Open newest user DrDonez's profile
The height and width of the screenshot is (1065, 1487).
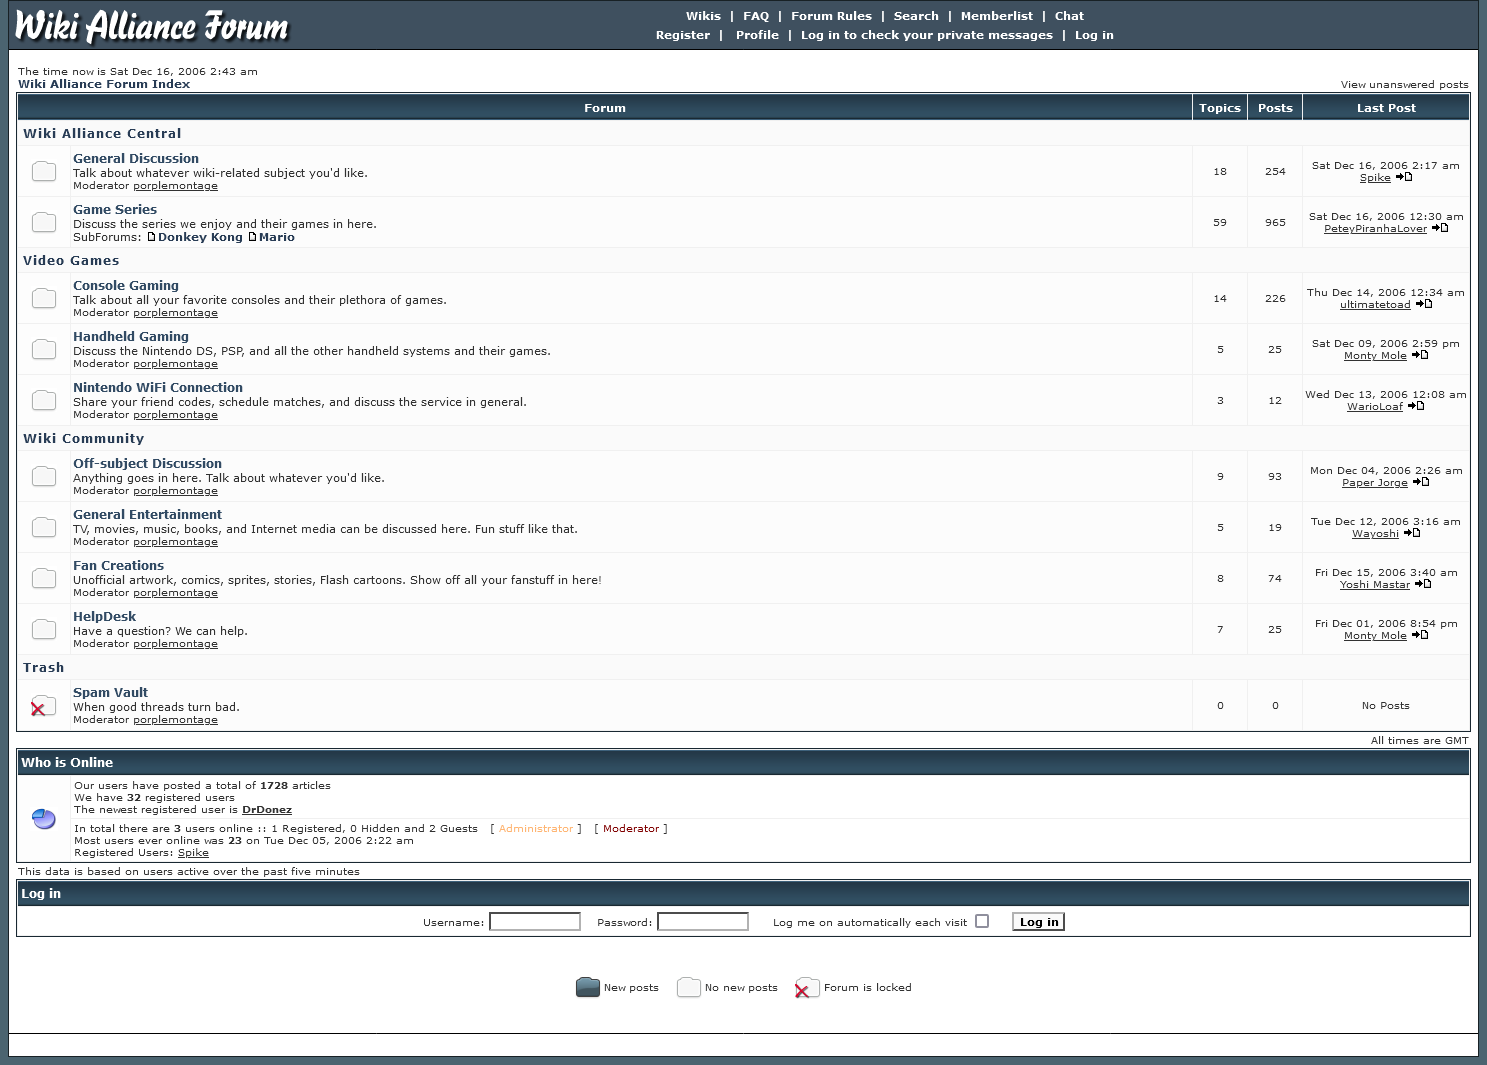pos(267,810)
